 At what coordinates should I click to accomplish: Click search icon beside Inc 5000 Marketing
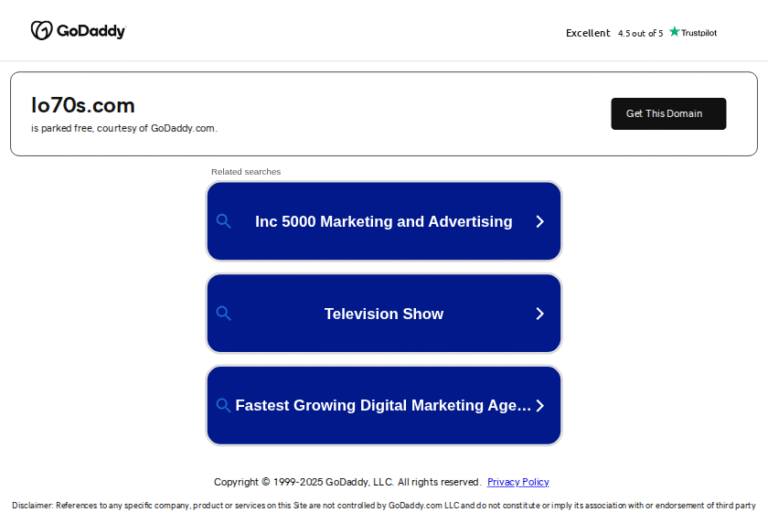point(224,221)
